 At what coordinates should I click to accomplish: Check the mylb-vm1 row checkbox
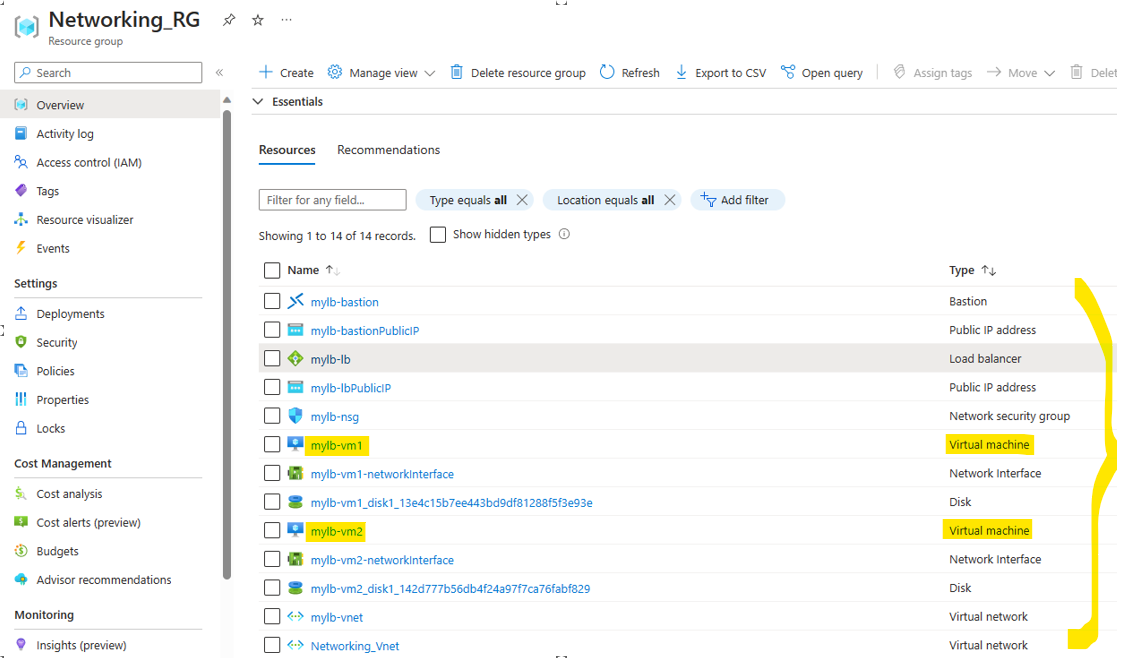[x=271, y=445]
